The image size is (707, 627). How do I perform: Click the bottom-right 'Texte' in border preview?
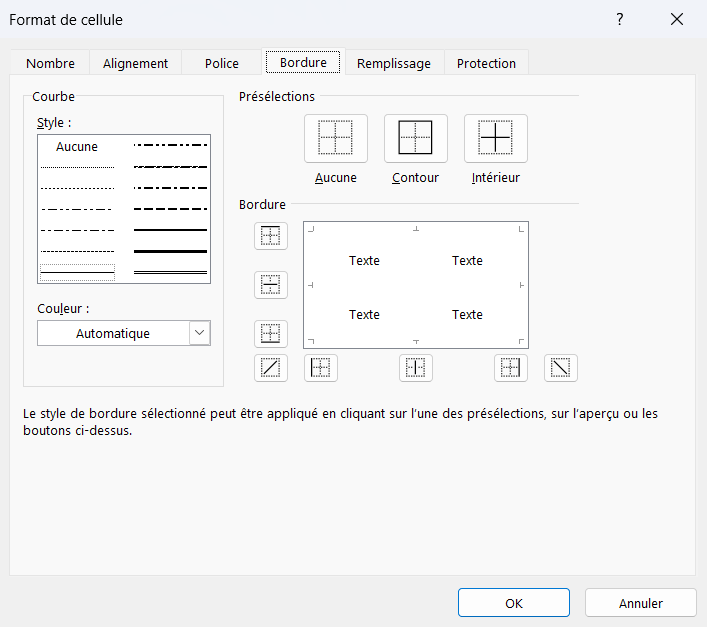[467, 315]
